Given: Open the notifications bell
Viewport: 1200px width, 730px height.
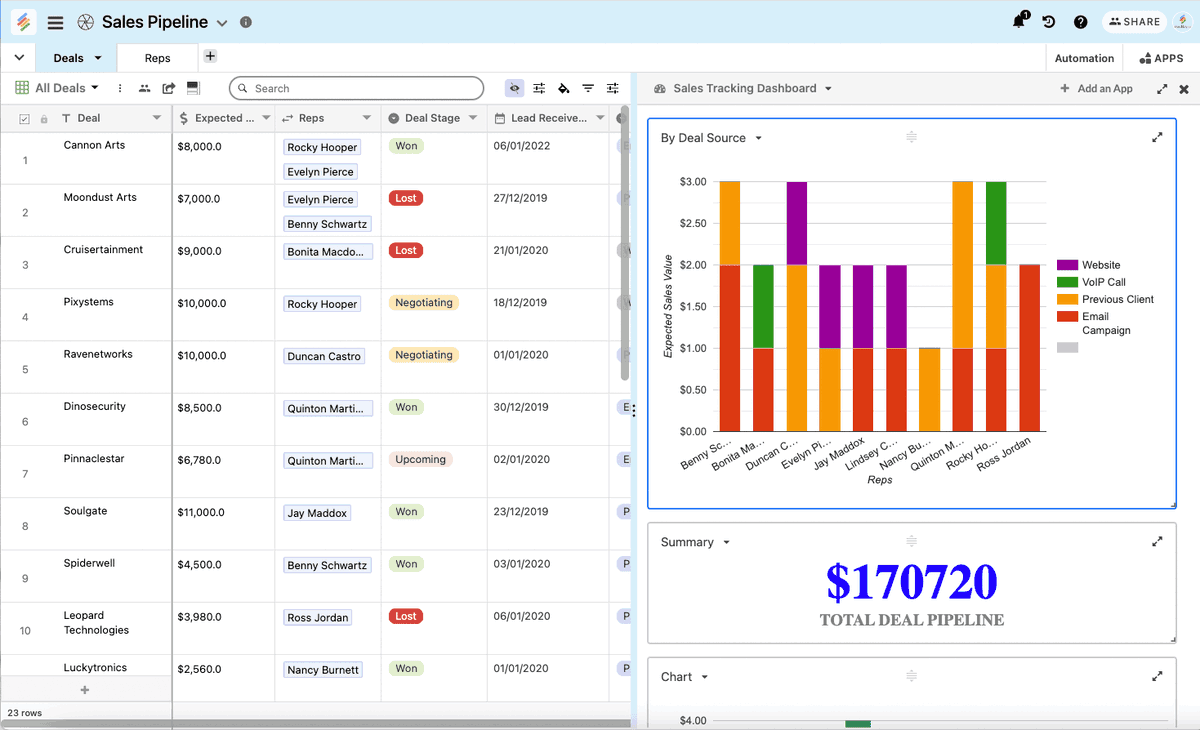Looking at the screenshot, I should pos(1018,22).
